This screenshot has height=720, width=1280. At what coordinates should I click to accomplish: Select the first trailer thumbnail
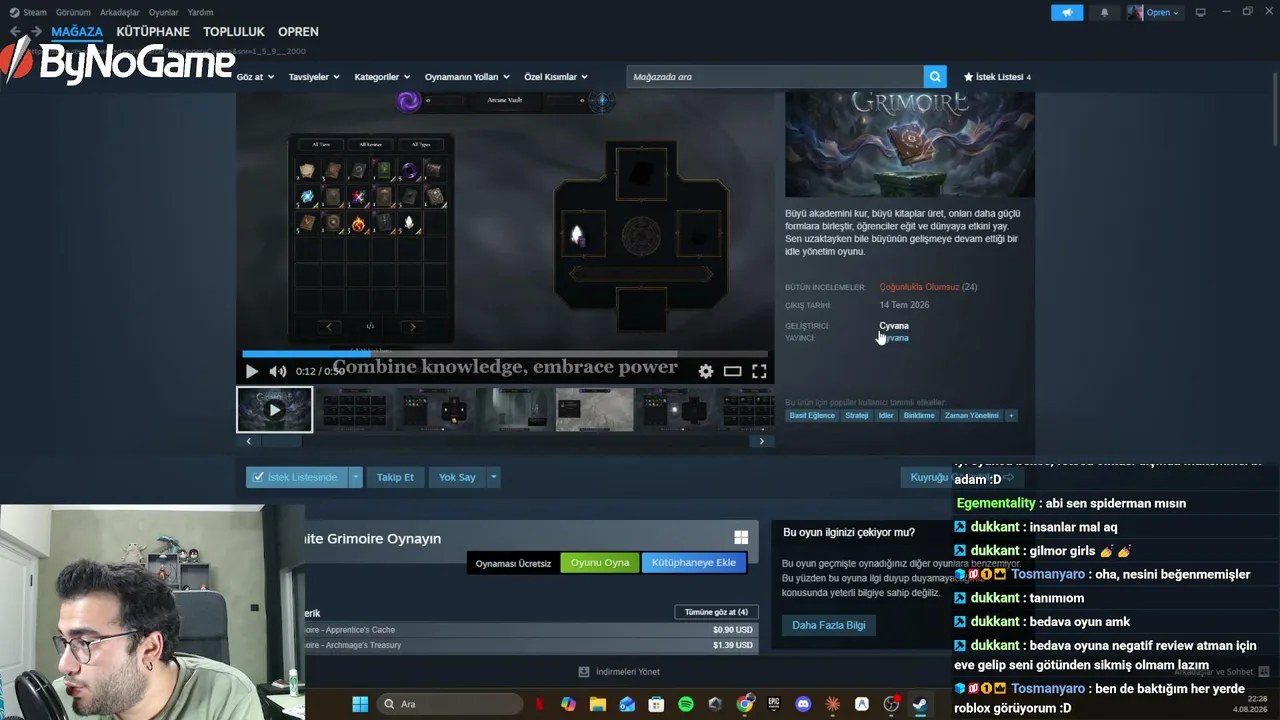tap(274, 410)
